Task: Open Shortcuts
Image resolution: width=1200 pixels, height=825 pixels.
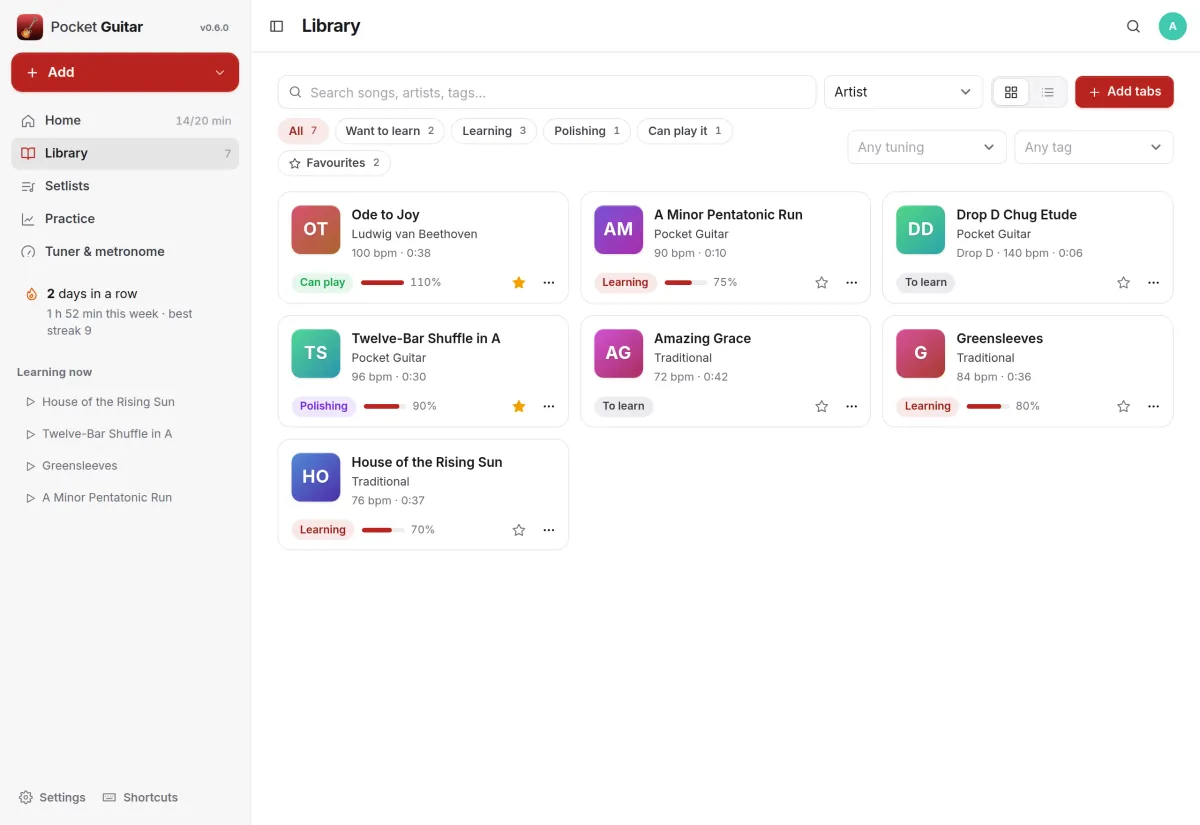Action: tap(140, 798)
